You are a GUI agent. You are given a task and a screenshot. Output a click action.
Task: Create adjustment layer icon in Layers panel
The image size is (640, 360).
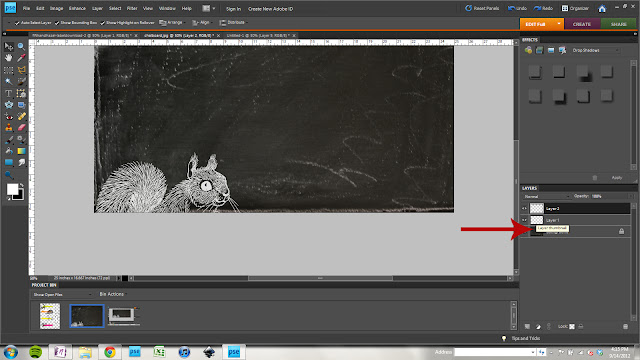(538, 327)
